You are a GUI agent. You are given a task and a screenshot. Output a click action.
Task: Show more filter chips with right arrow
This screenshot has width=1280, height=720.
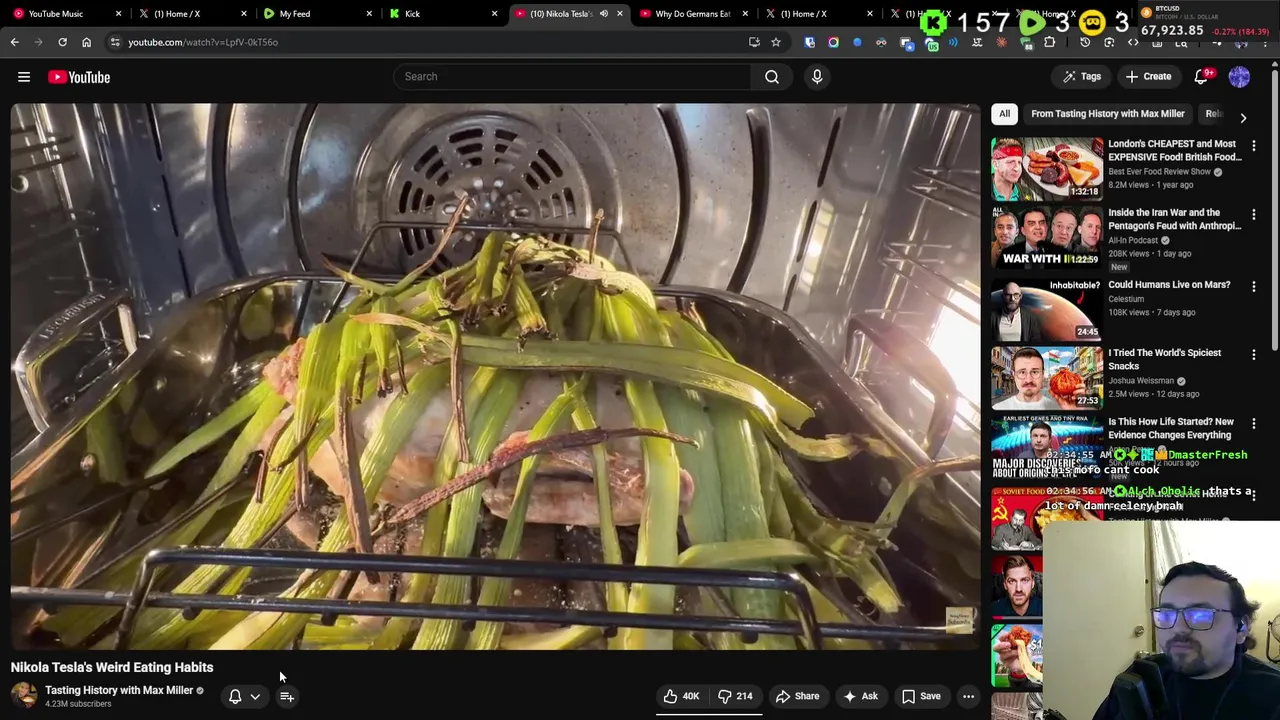pos(1243,117)
